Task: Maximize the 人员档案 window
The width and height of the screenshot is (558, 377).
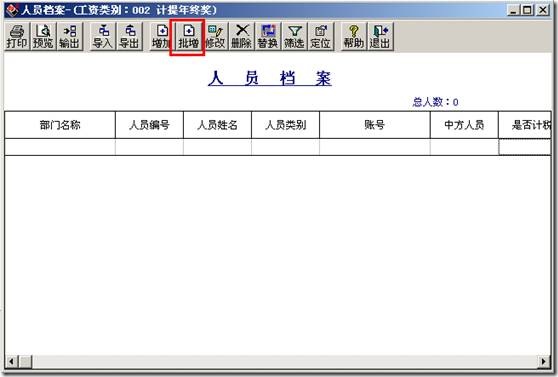Action: (527, 10)
